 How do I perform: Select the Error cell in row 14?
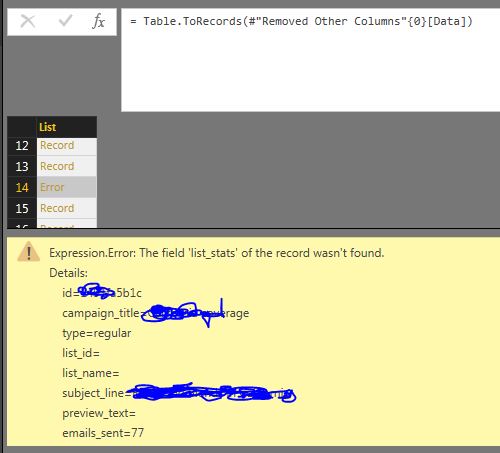[67, 187]
